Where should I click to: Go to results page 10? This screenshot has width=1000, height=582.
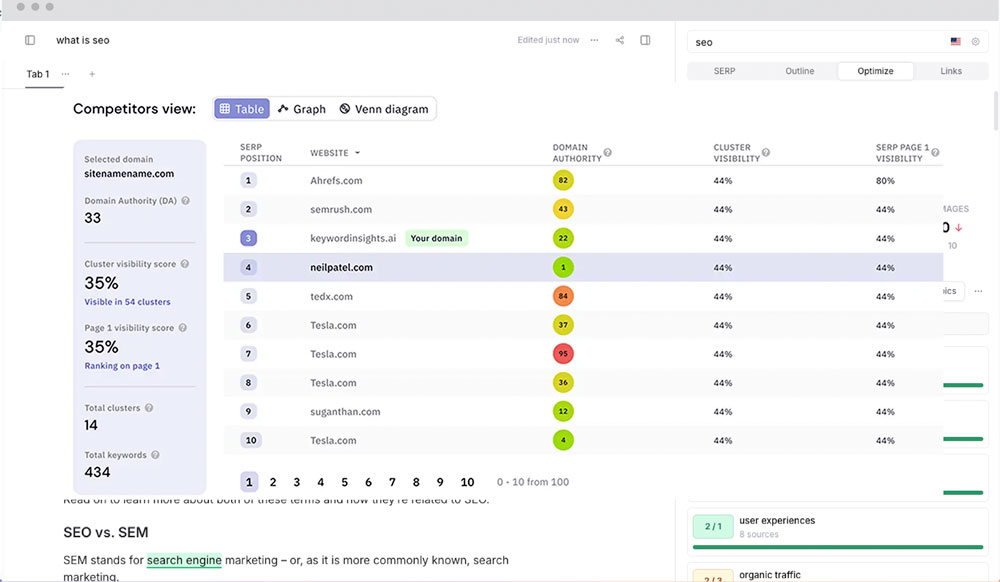click(x=467, y=482)
